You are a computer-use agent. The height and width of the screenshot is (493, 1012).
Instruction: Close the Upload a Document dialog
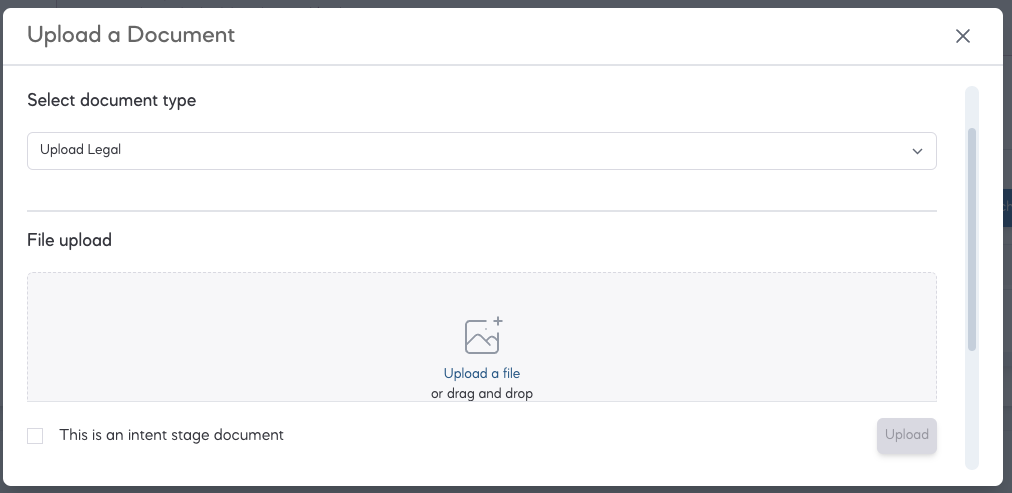(962, 36)
